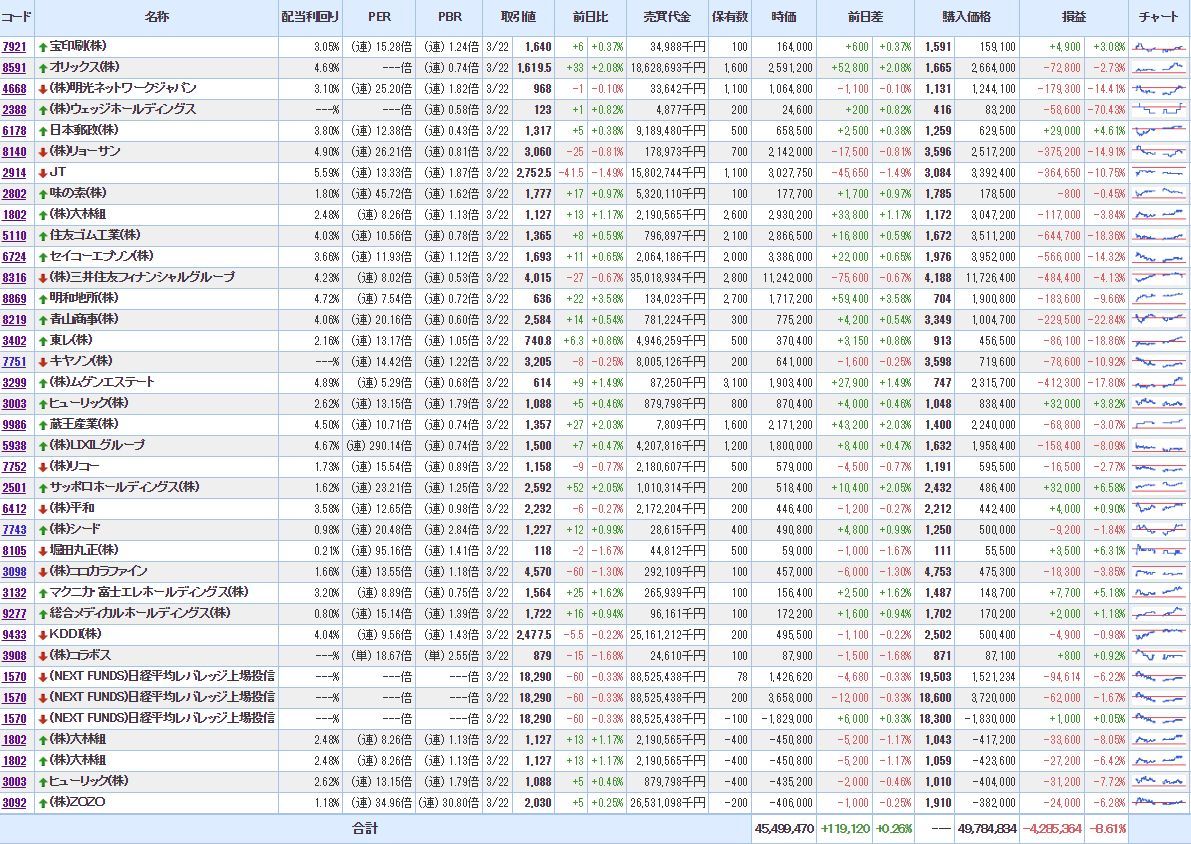Open stock code 8316 link
Viewport: 1191px width, 844px height.
14,277
